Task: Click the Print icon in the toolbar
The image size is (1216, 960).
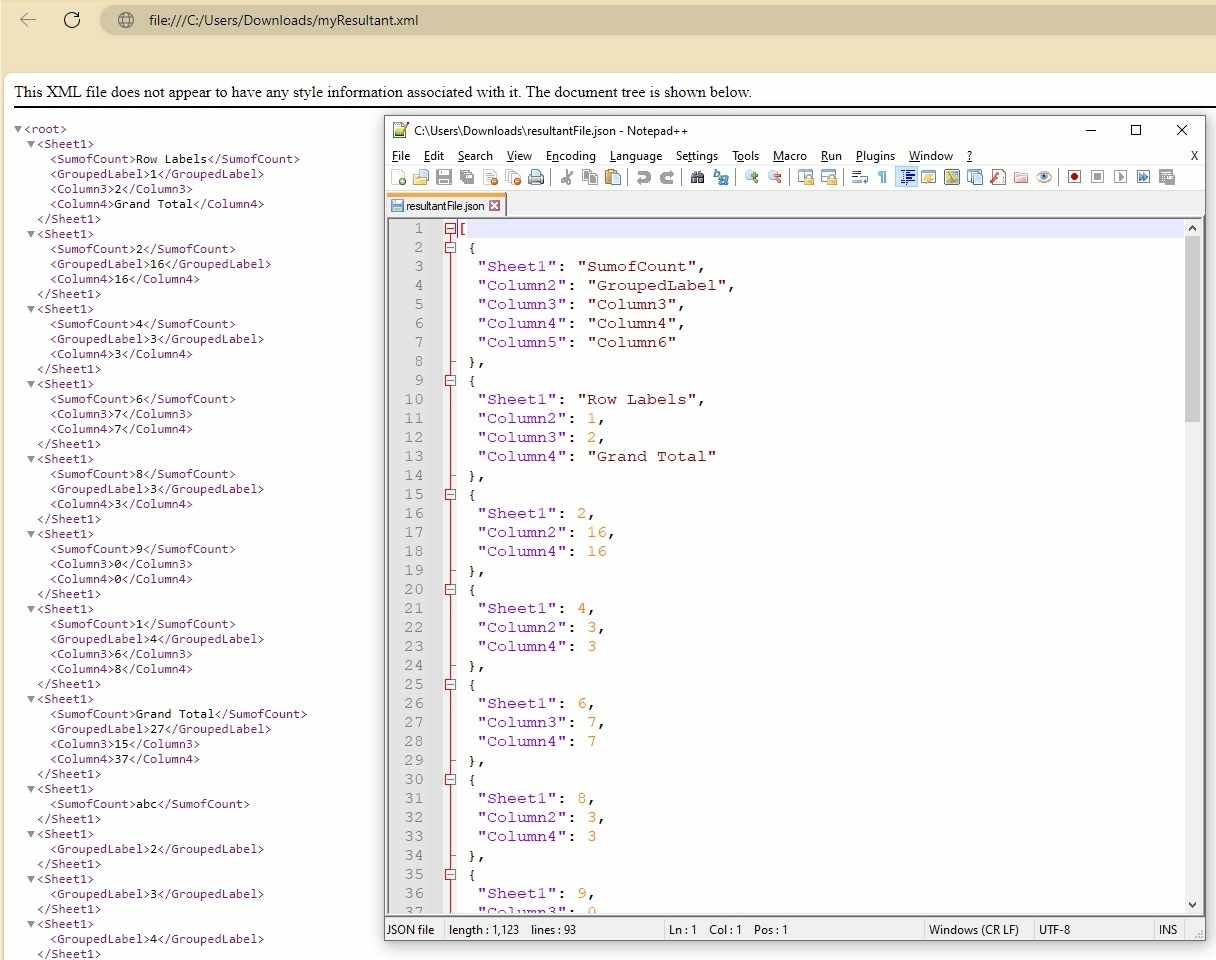Action: tap(536, 178)
